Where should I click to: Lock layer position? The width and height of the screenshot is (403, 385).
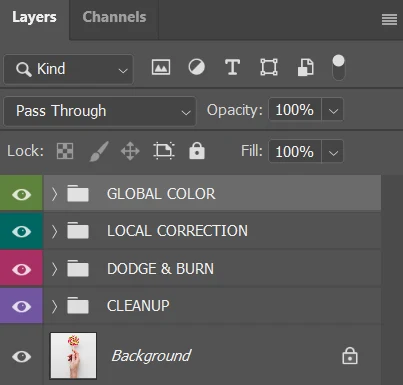130,151
